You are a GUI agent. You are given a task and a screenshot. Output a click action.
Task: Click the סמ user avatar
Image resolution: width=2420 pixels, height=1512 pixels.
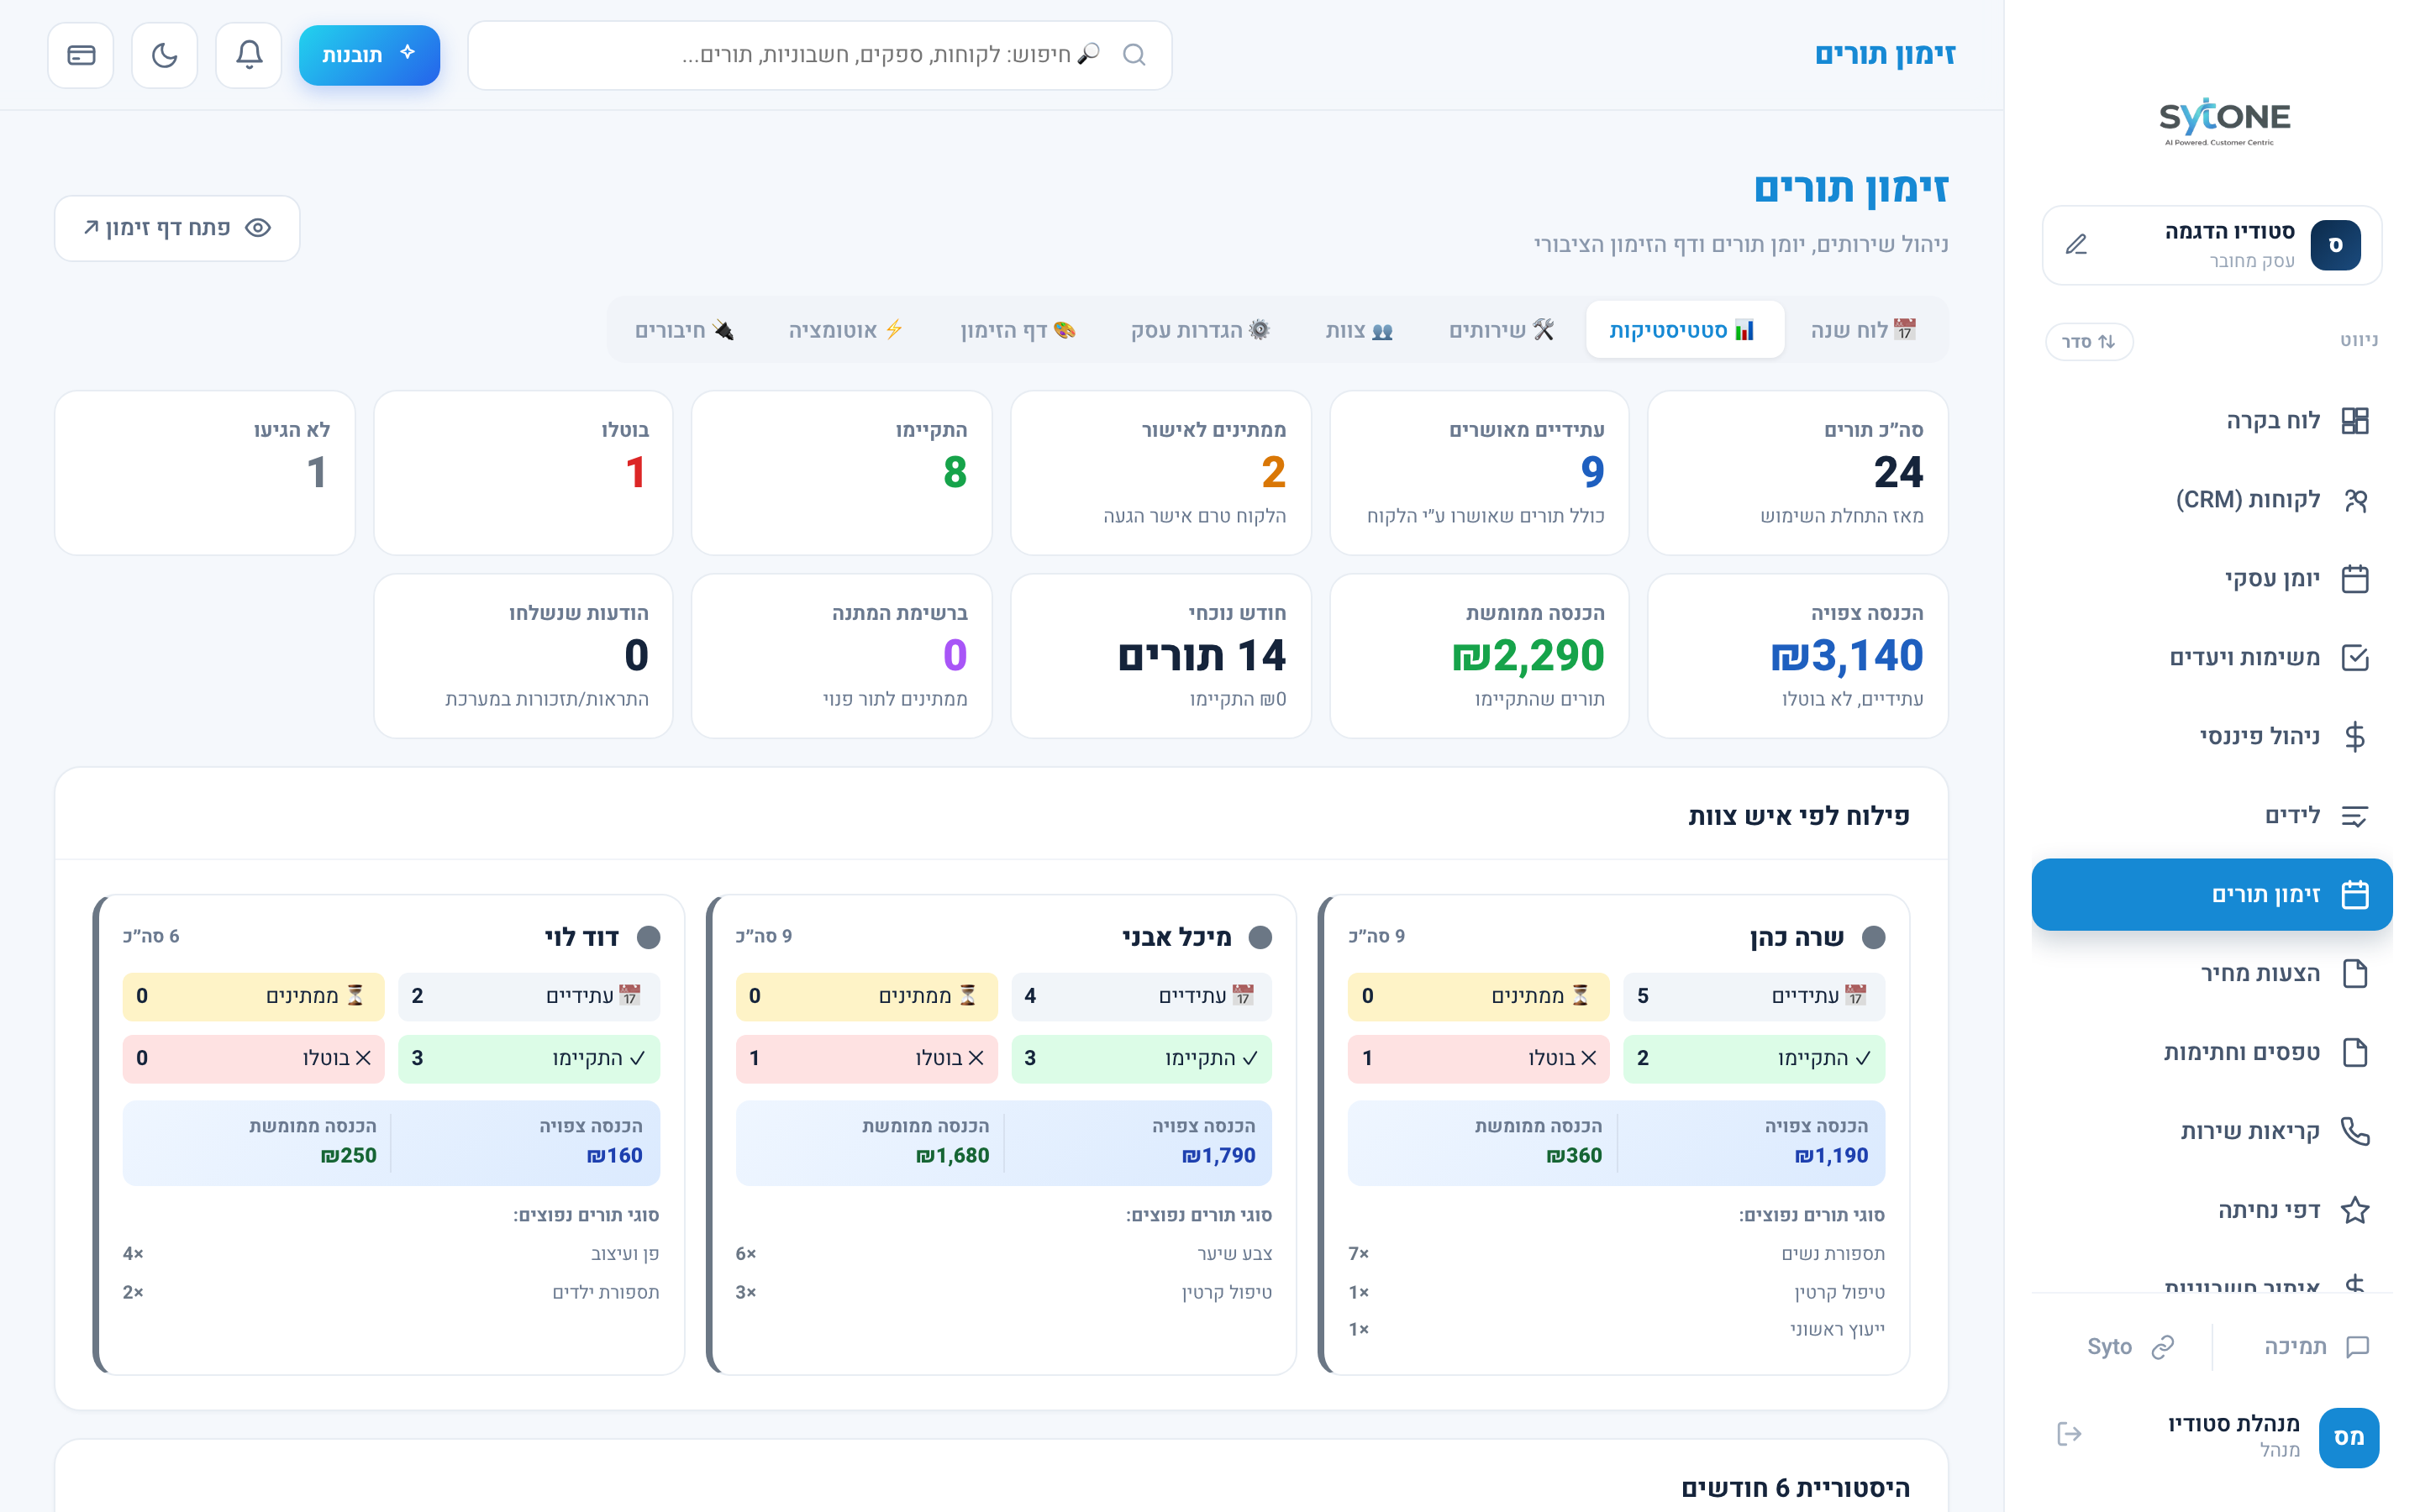[2348, 1437]
